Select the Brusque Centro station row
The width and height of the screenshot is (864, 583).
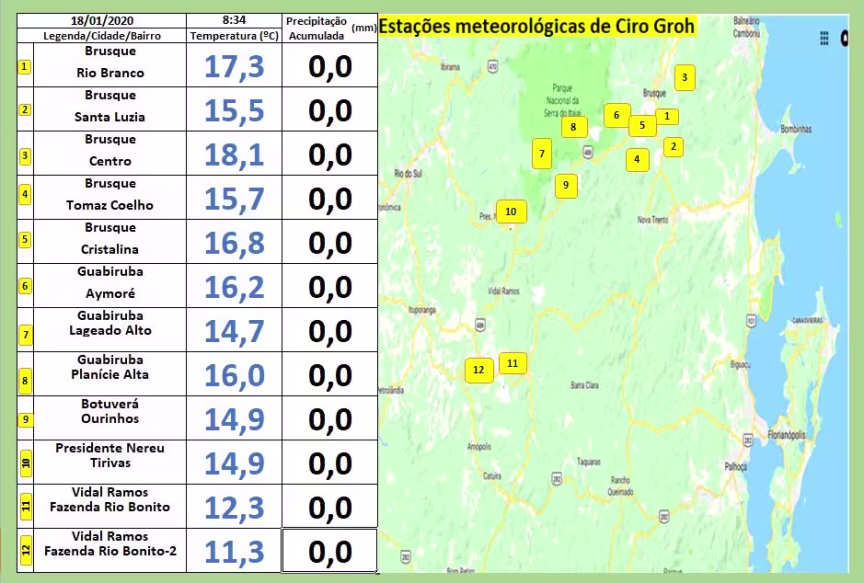[x=110, y=150]
